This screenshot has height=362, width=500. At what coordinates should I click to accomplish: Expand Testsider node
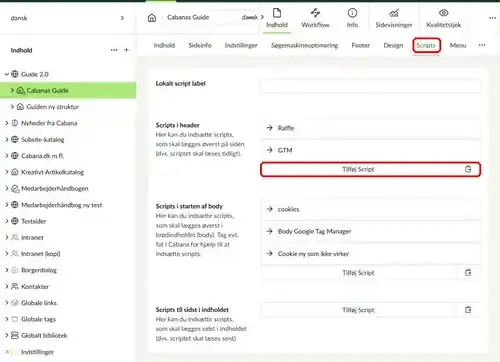click(7, 221)
